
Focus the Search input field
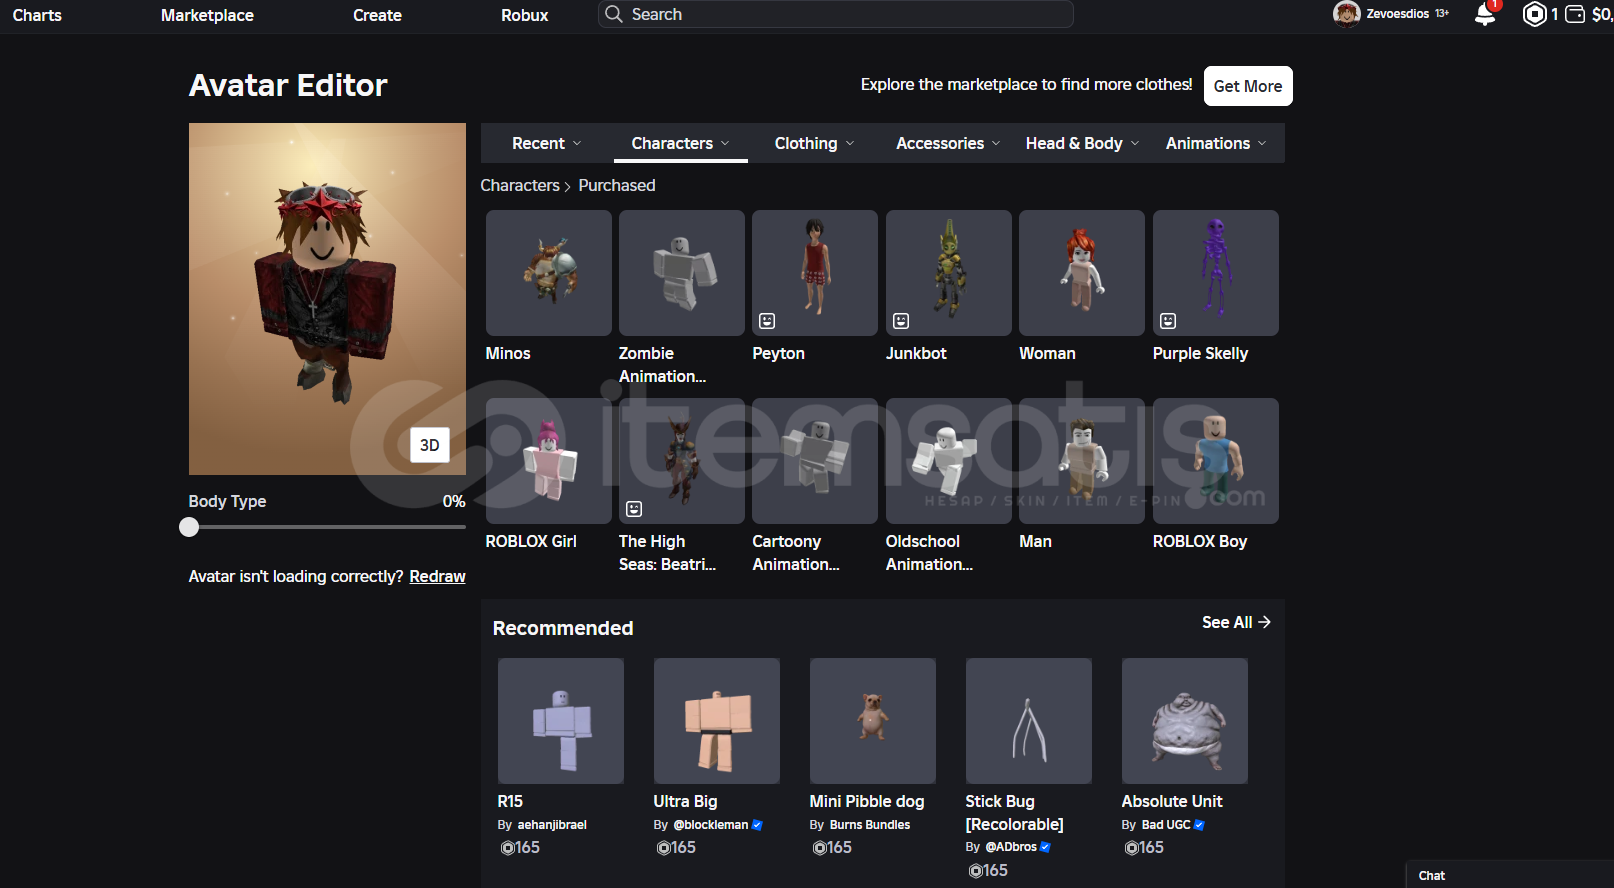click(850, 15)
